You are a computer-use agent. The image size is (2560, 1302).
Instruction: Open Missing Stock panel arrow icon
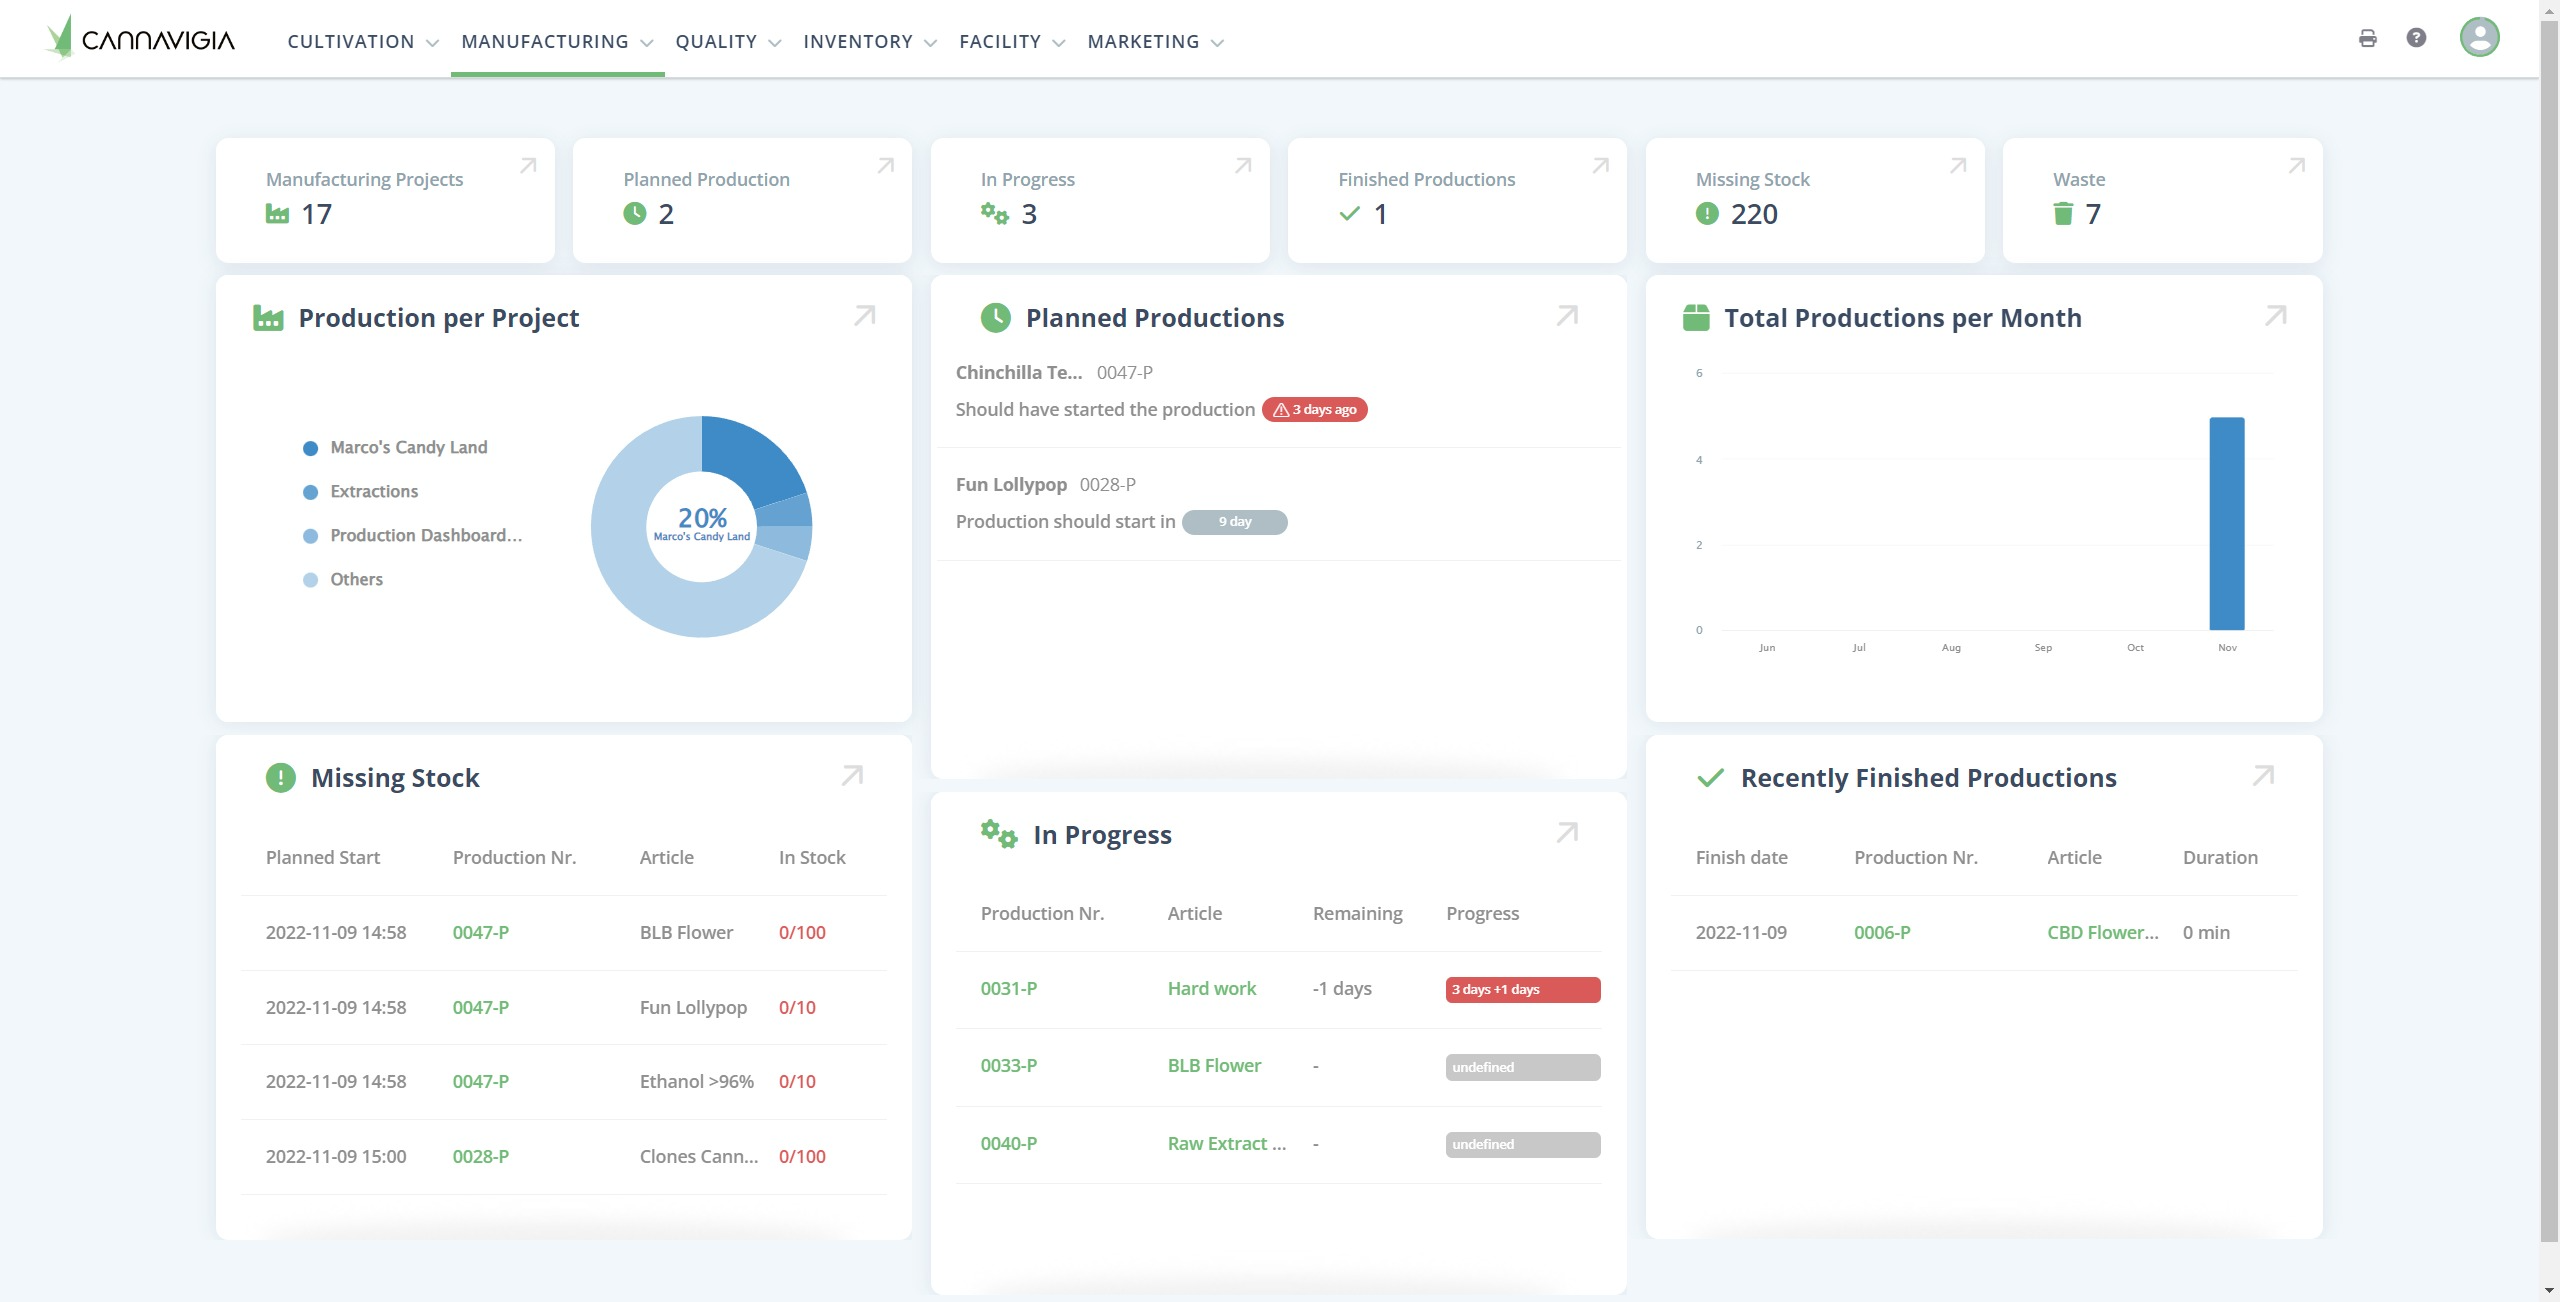852,776
